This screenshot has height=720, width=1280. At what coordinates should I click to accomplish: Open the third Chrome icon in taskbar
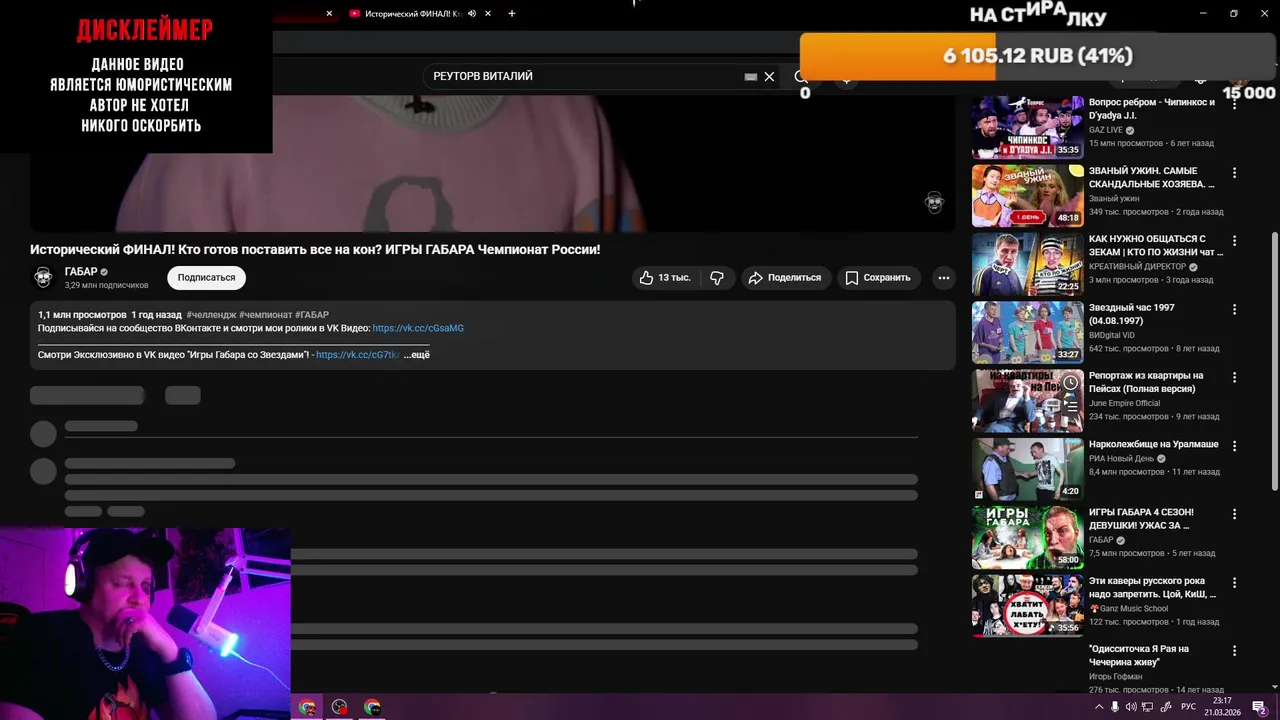372,707
